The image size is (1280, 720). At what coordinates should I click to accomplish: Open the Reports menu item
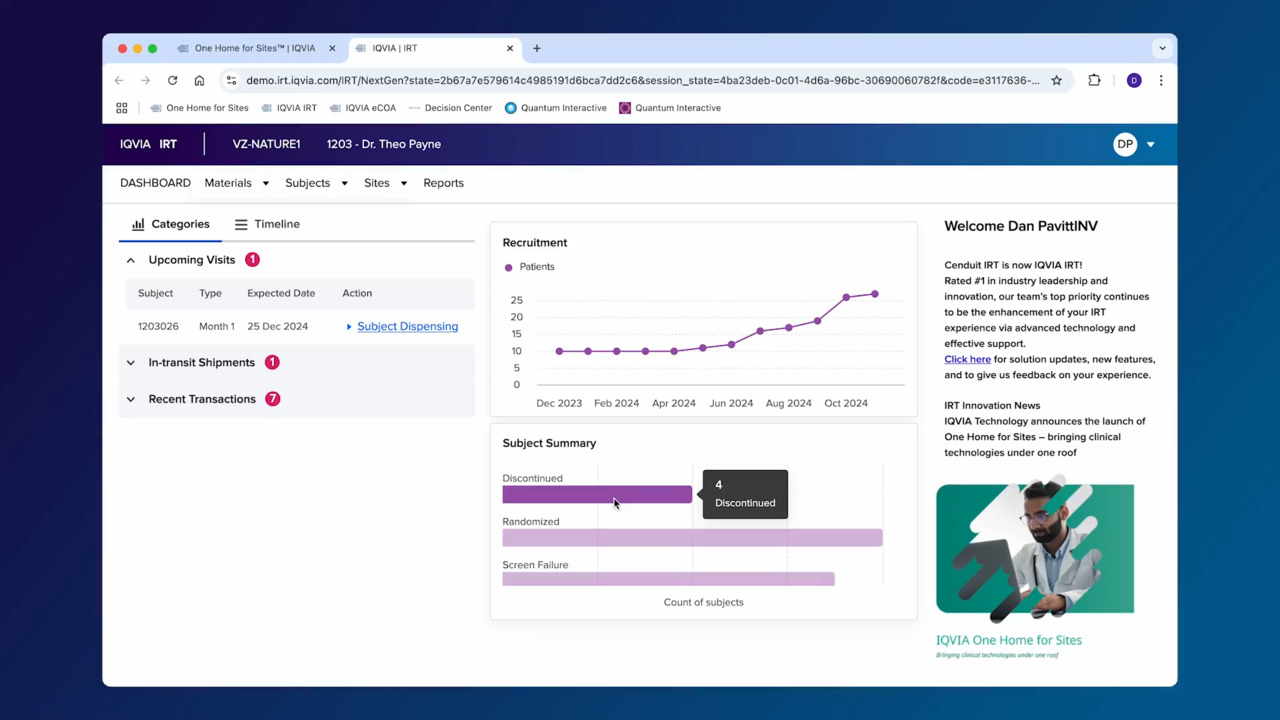443,183
